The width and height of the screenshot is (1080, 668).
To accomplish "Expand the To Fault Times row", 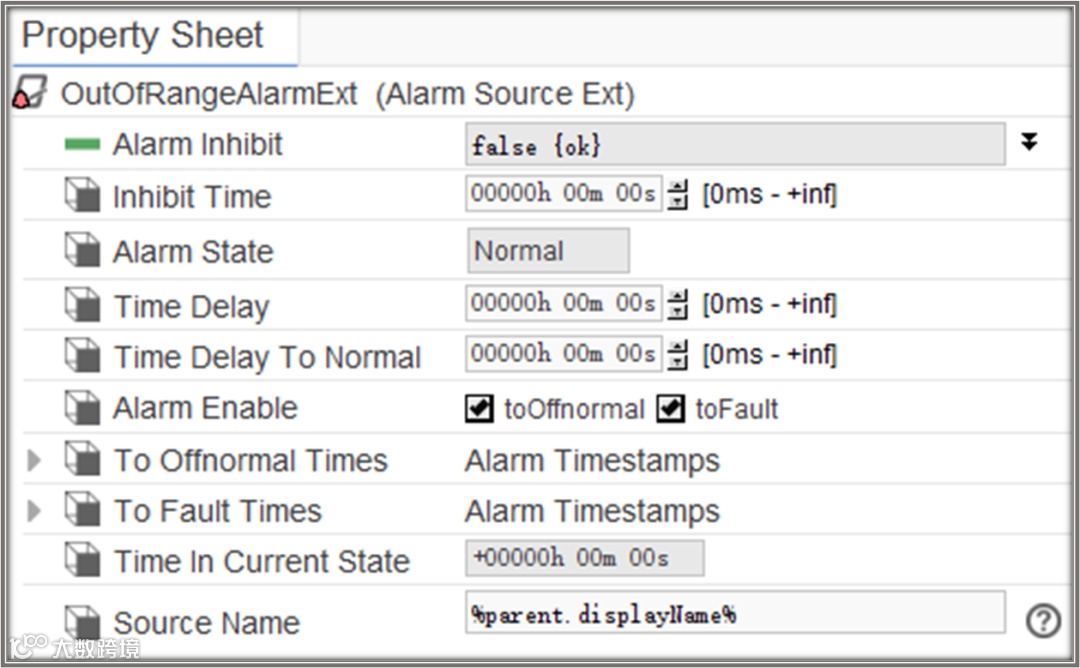I will (x=33, y=511).
